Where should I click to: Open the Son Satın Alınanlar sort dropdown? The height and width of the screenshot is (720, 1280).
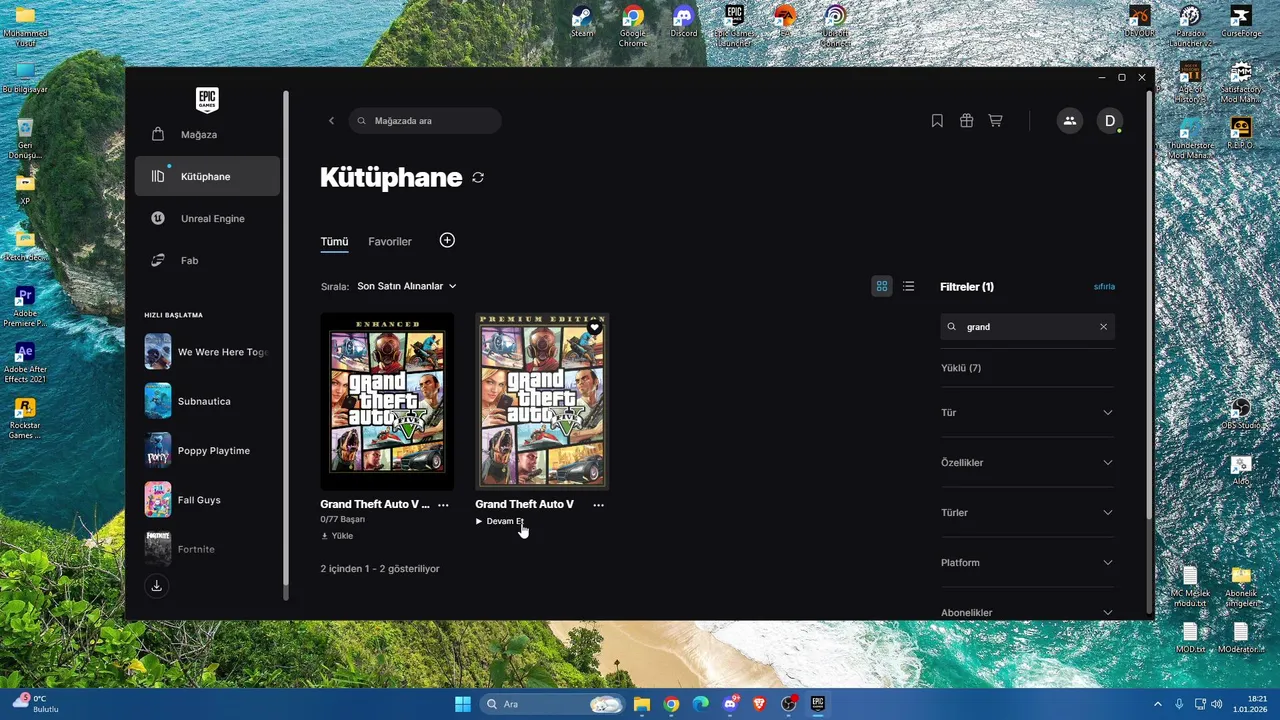tap(407, 286)
